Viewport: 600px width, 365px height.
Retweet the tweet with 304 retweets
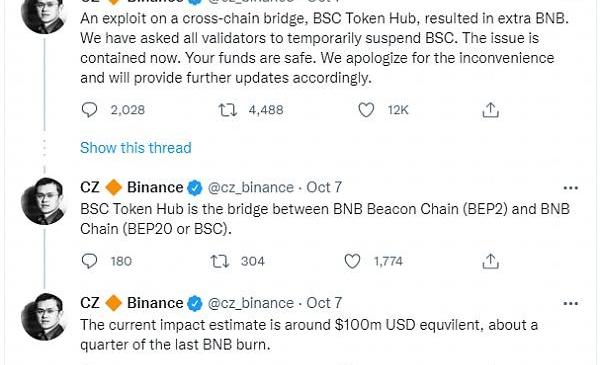point(220,261)
